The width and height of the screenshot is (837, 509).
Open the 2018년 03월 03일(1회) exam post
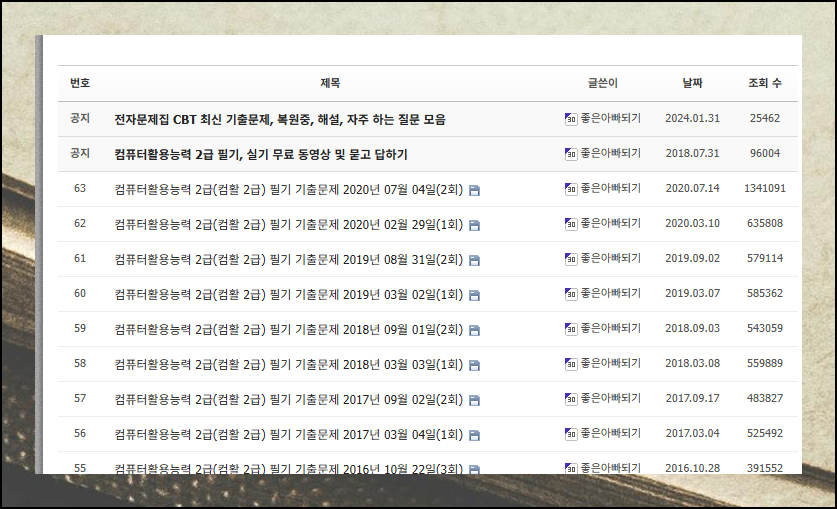click(288, 364)
